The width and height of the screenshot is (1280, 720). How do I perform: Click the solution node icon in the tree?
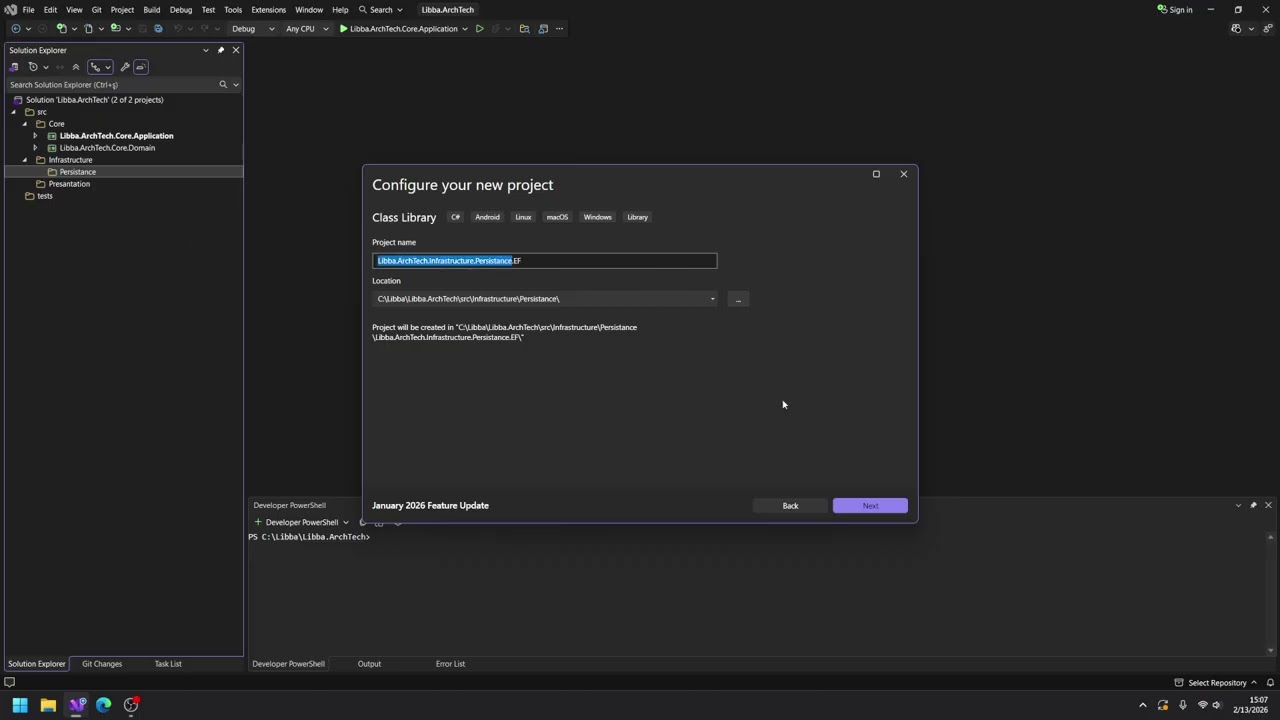pos(18,100)
